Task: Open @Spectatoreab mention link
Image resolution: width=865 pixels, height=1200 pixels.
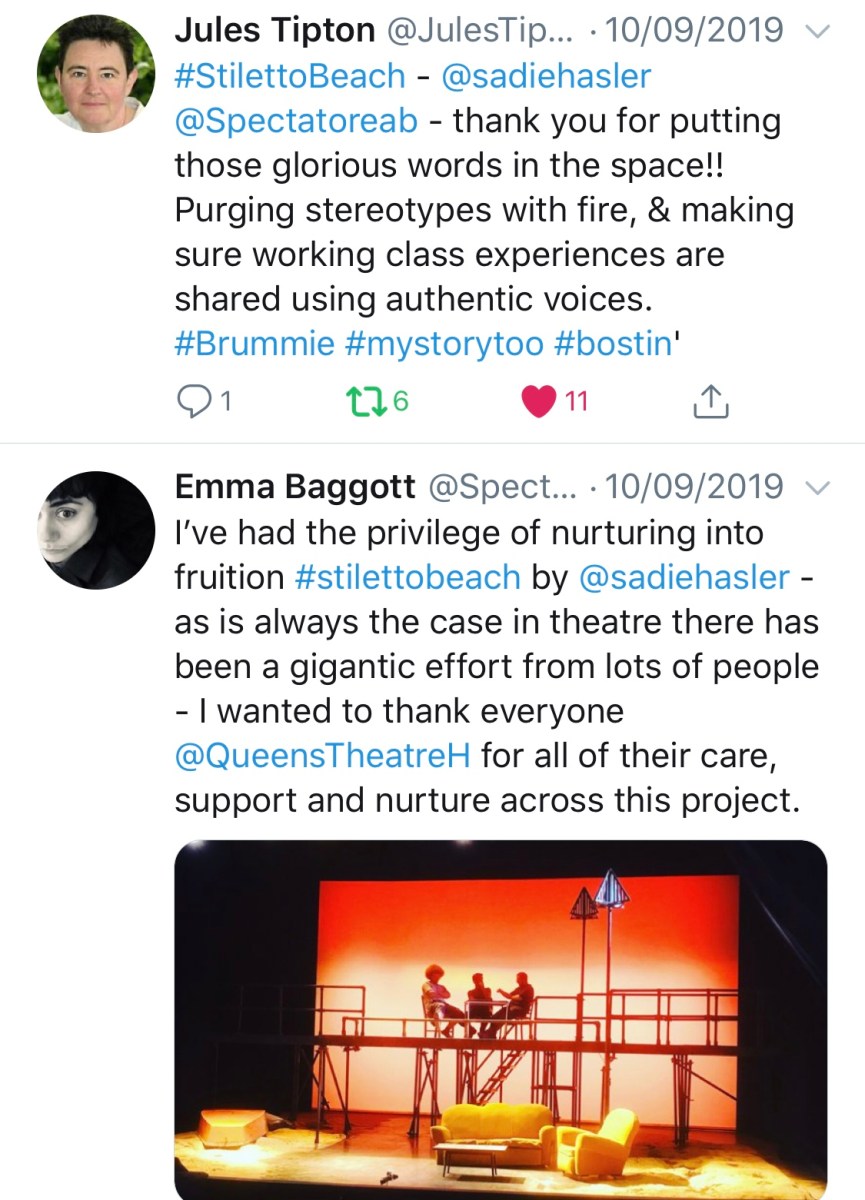Action: 296,121
